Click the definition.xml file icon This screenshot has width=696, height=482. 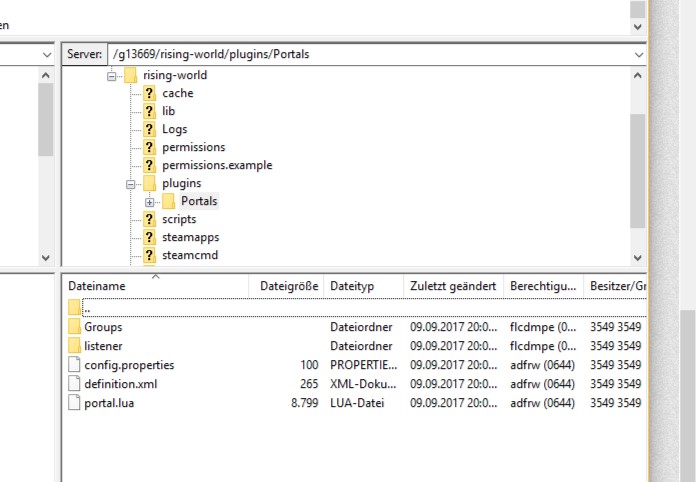(74, 384)
